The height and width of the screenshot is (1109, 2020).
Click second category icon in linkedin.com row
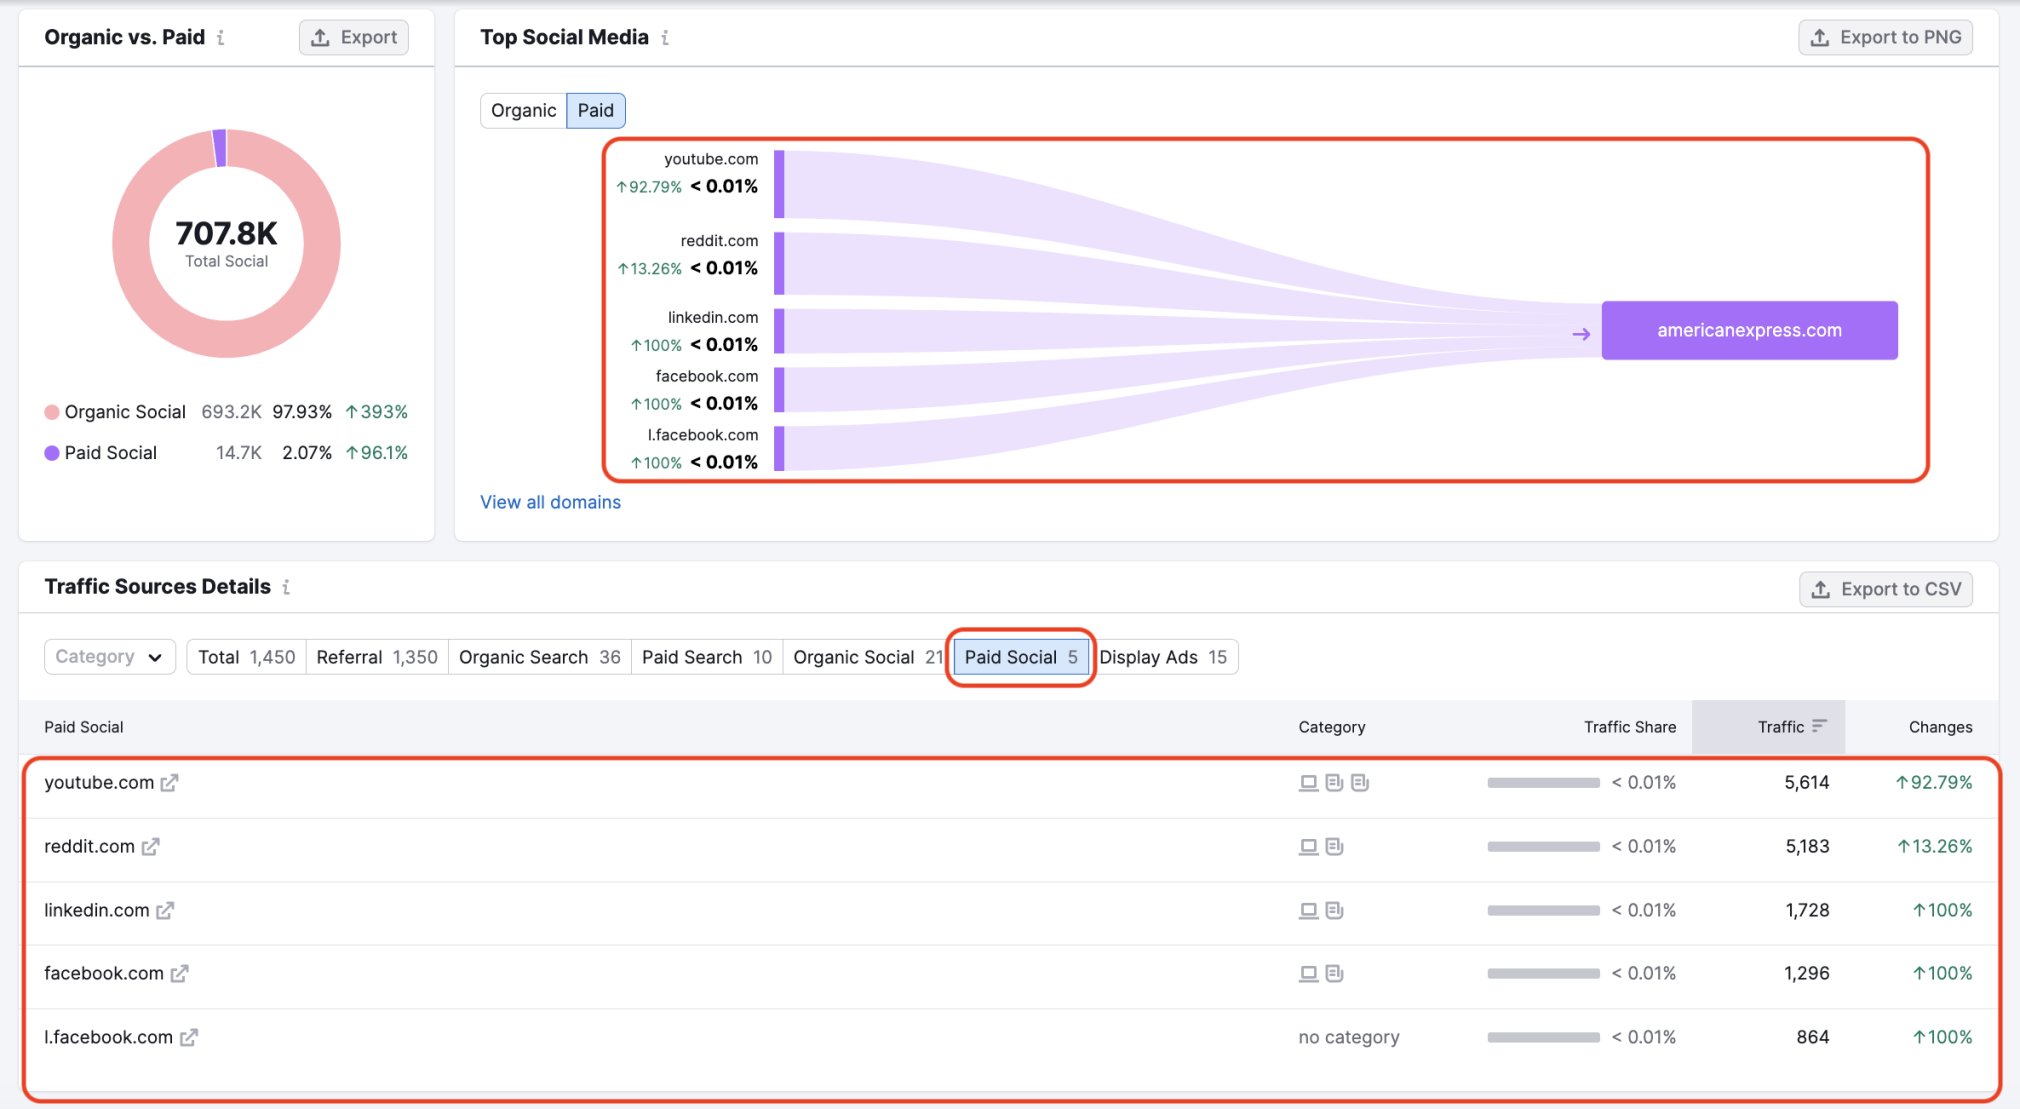tap(1334, 911)
